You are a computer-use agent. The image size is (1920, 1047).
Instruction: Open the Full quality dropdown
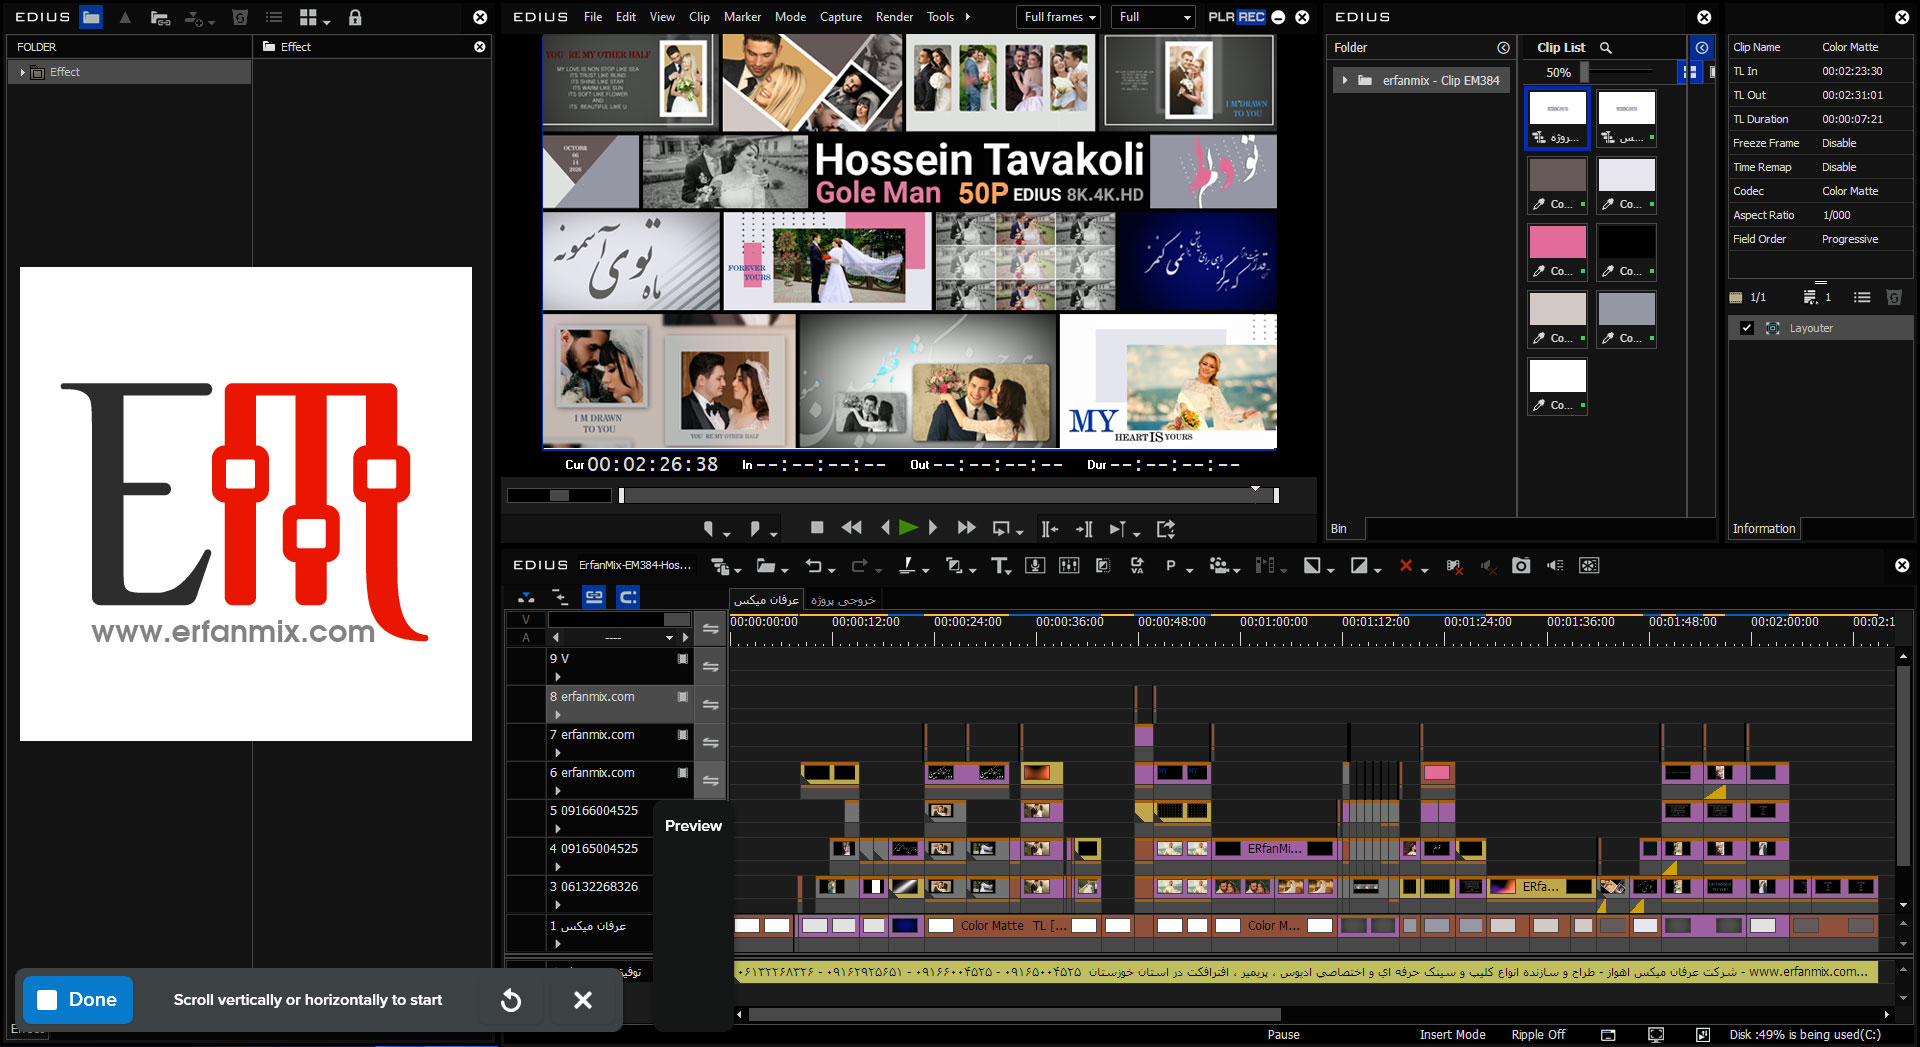pos(1155,17)
